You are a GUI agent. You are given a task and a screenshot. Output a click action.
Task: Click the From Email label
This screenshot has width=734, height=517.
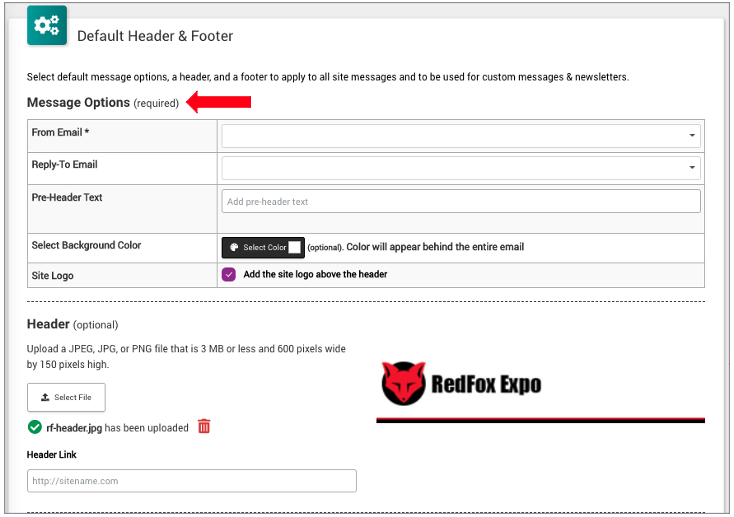(x=60, y=133)
